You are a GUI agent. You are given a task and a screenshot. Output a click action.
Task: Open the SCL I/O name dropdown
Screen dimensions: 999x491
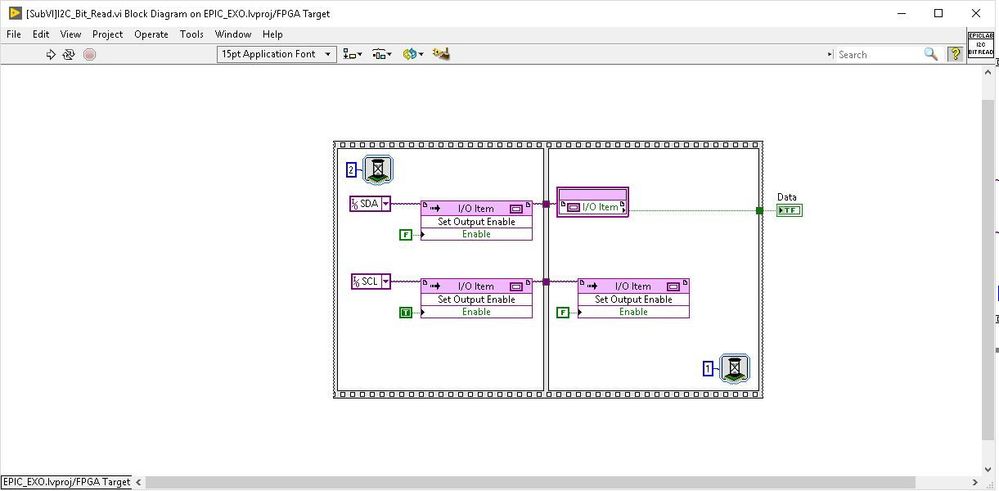click(385, 282)
